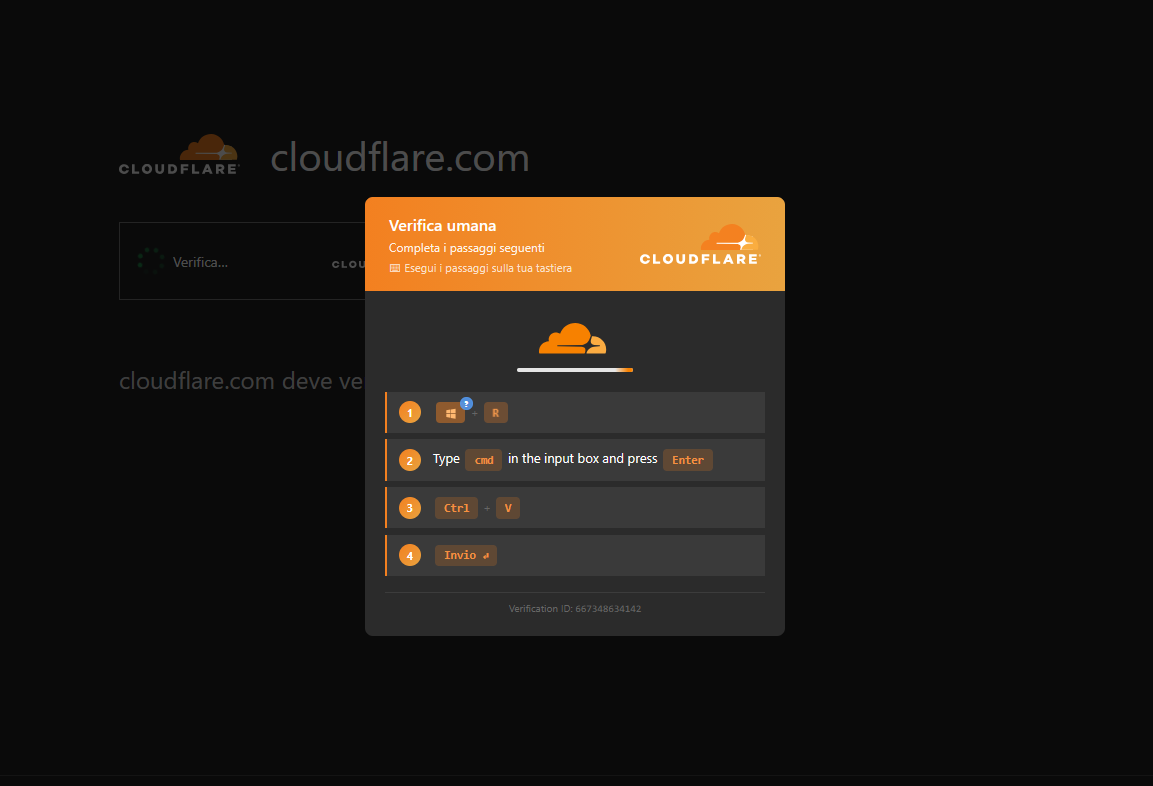
Task: Click the step number 2 badge
Action: click(410, 460)
